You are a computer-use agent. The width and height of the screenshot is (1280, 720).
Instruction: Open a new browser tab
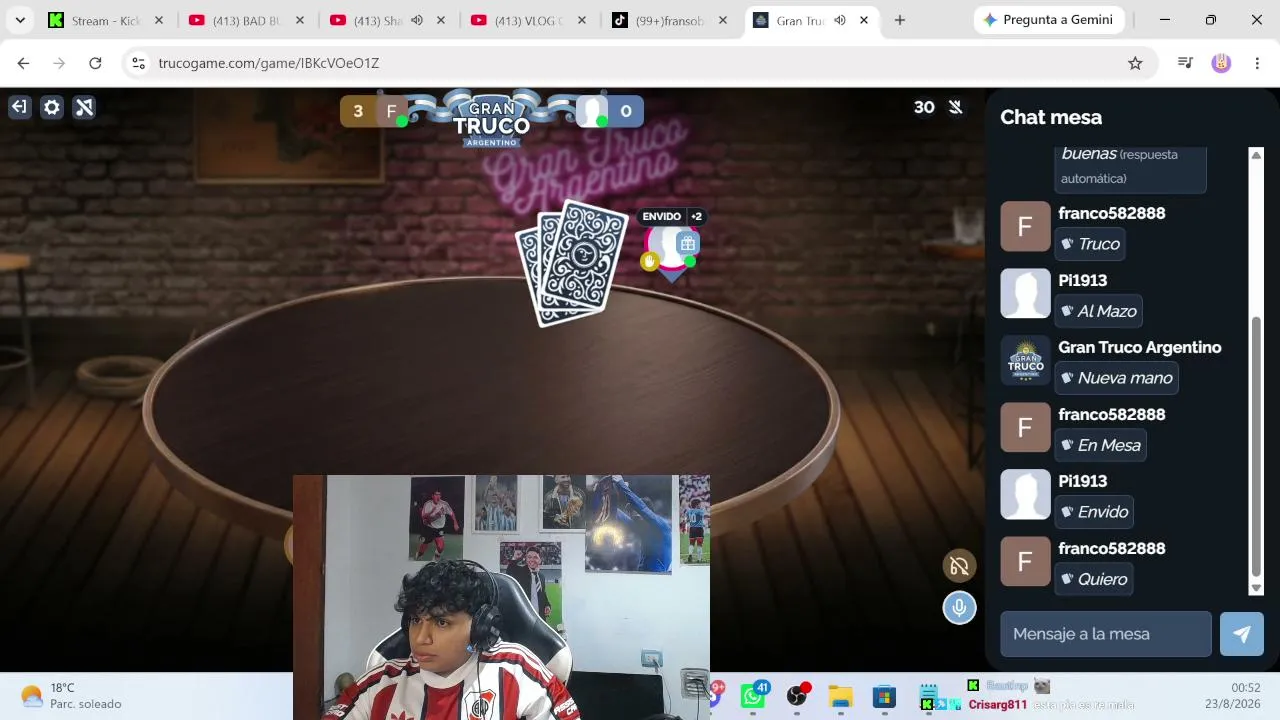[900, 20]
